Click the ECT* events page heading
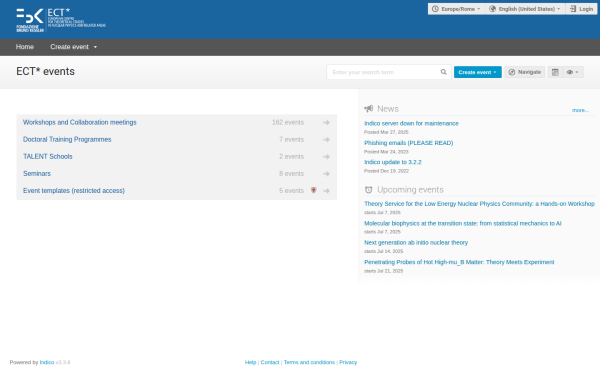 click(46, 72)
